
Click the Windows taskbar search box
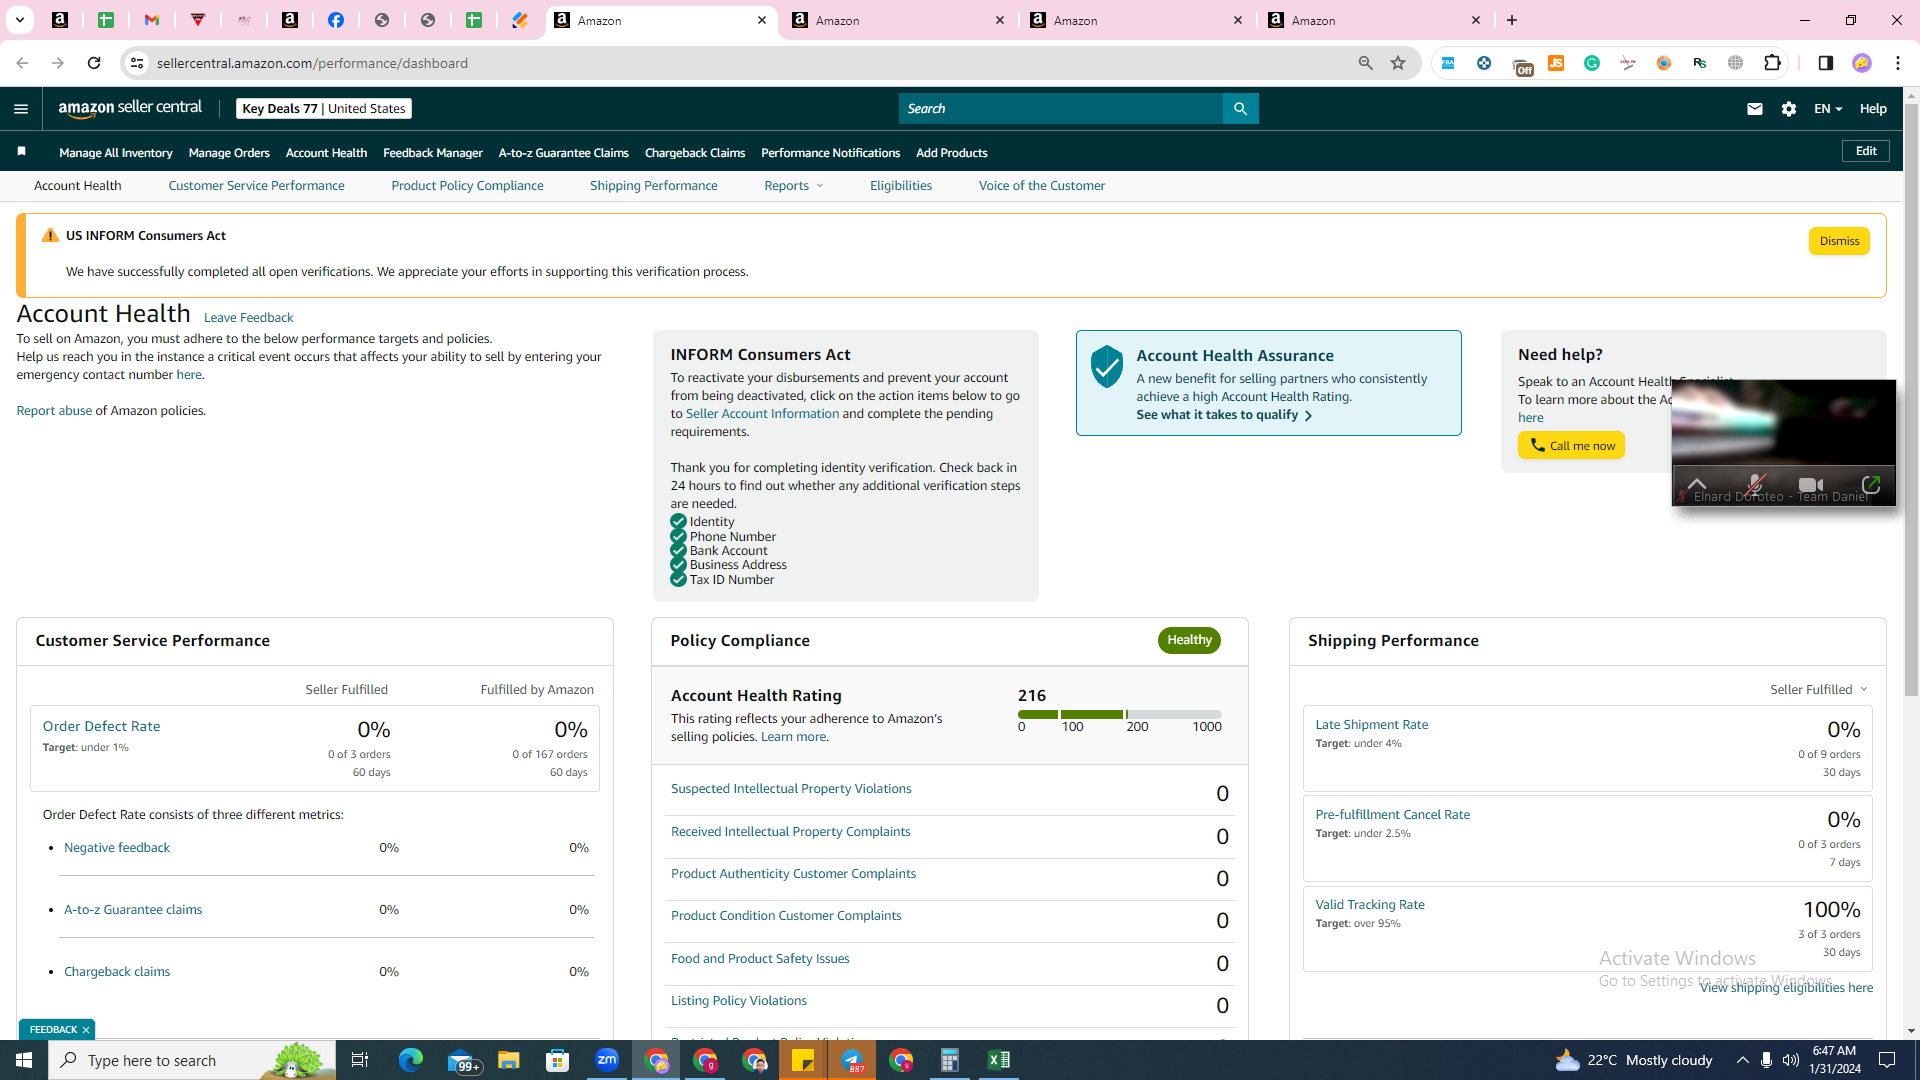(192, 1060)
